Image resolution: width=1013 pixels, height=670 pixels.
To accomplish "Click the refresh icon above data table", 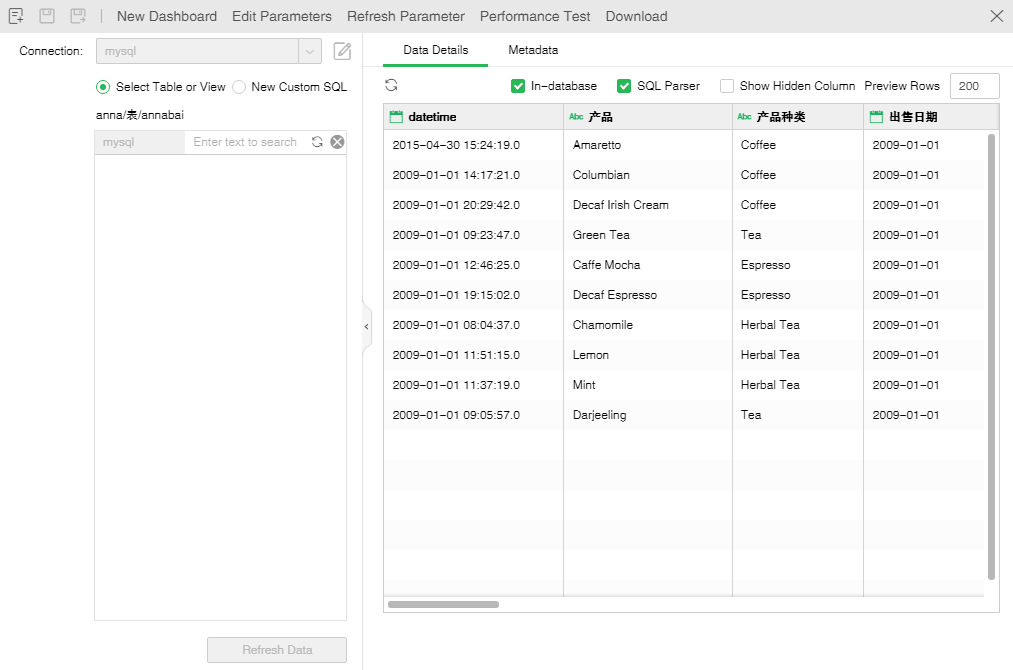I will click(x=392, y=85).
